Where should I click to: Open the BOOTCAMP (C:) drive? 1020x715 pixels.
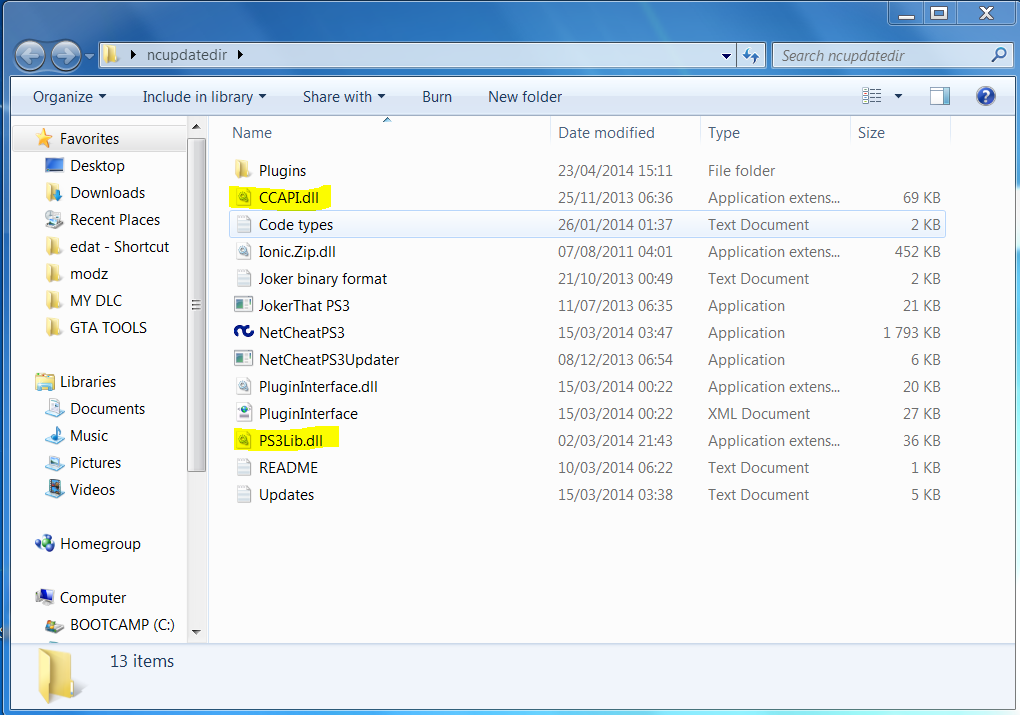[x=122, y=625]
